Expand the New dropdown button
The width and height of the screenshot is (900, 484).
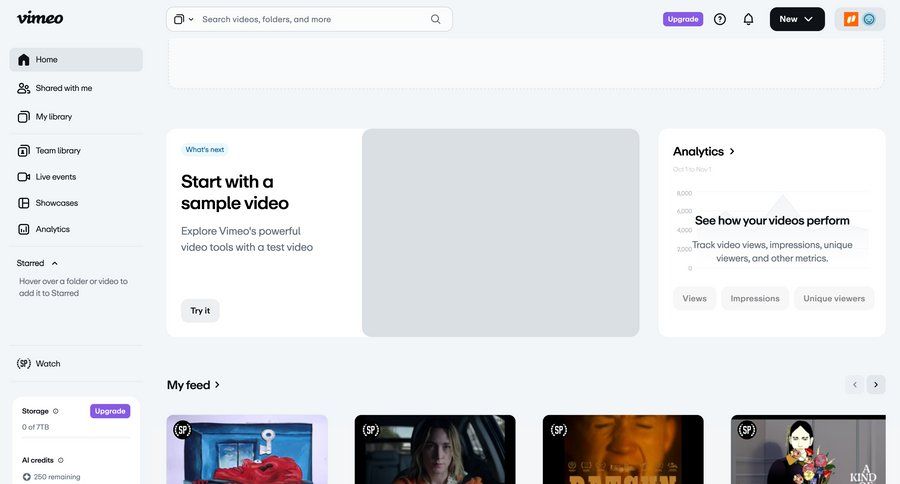(797, 19)
